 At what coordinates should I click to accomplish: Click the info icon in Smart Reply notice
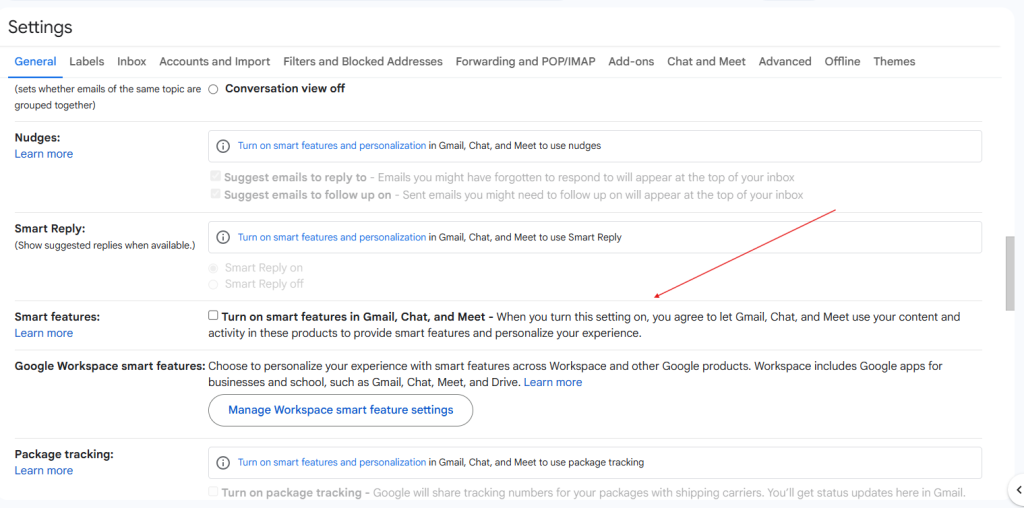coord(223,238)
